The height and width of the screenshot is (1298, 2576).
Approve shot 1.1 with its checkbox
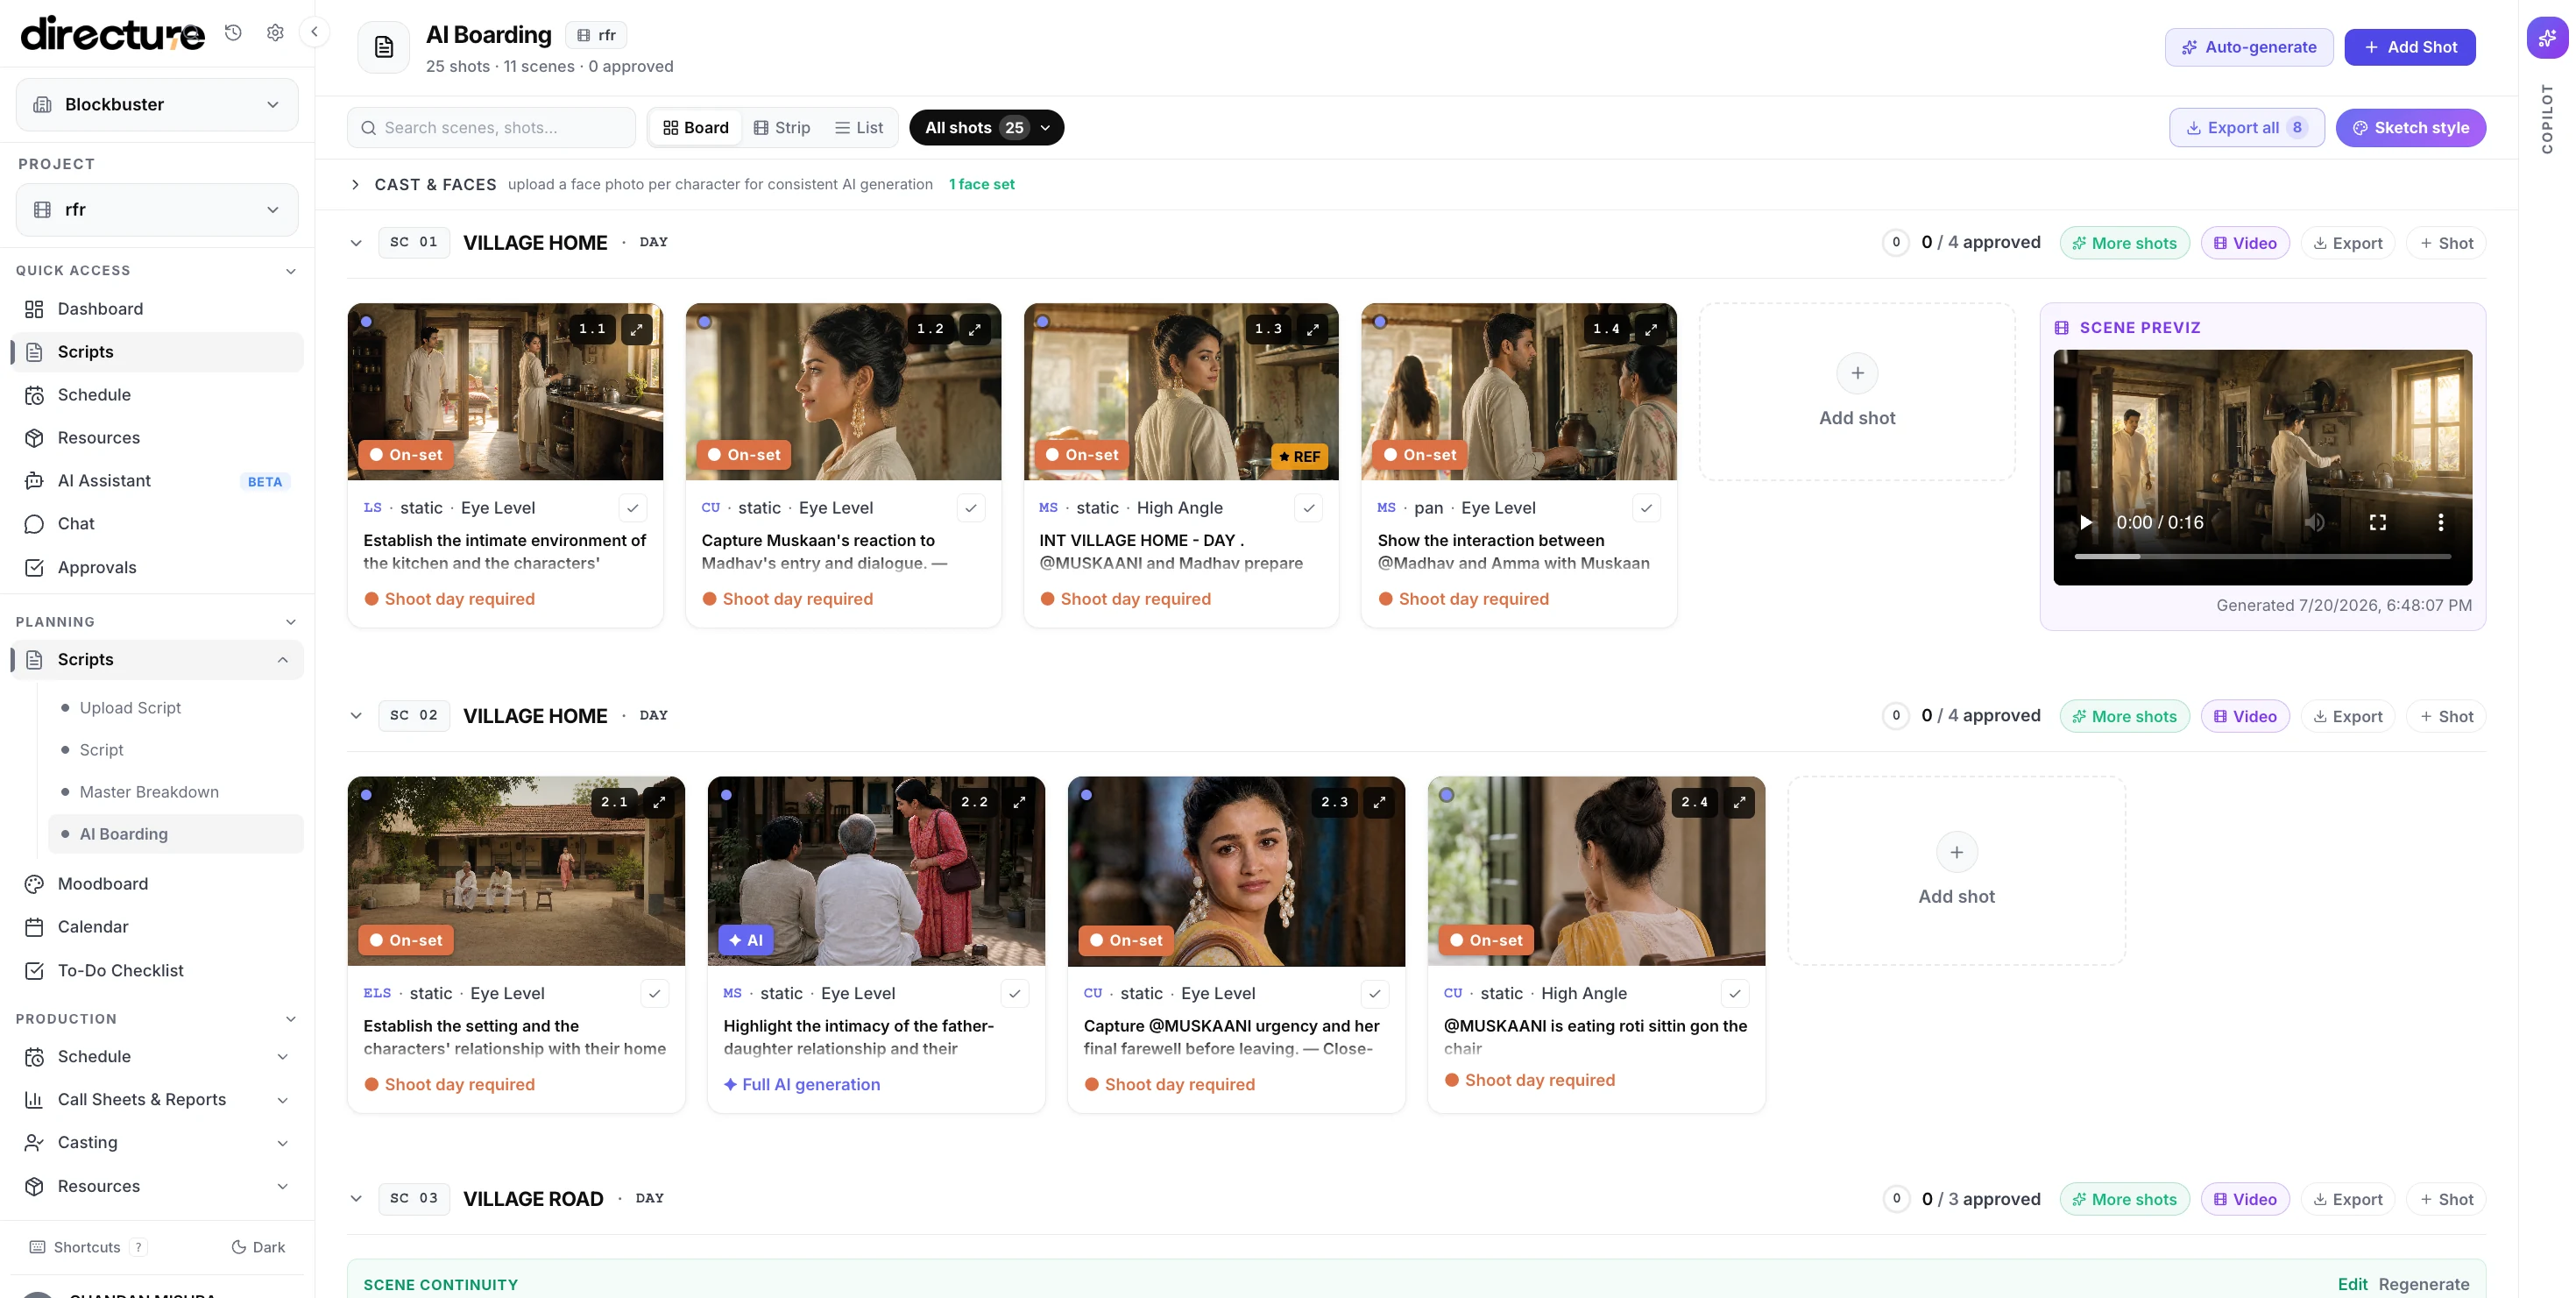pyautogui.click(x=632, y=508)
